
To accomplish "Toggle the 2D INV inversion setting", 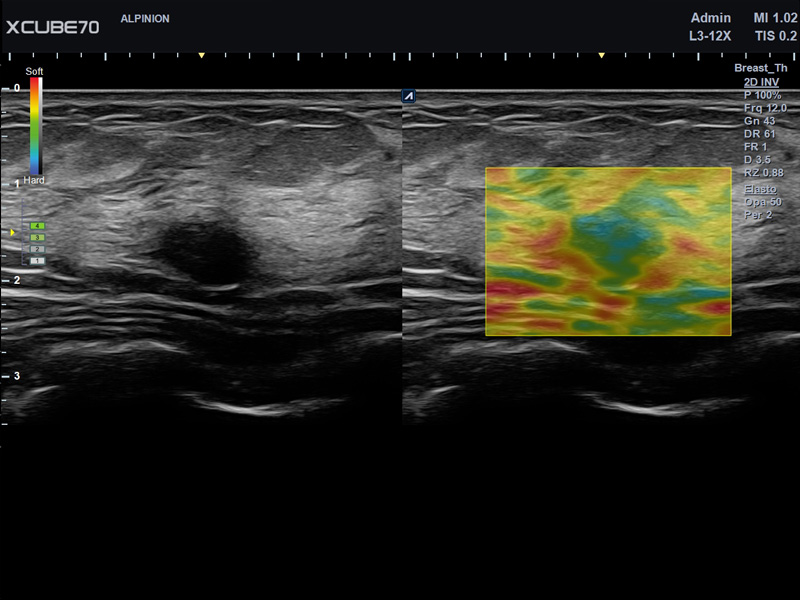I will coord(761,83).
